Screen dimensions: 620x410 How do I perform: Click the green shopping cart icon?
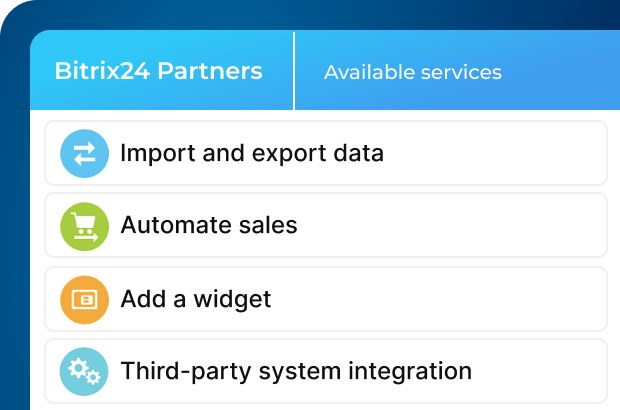click(x=84, y=225)
